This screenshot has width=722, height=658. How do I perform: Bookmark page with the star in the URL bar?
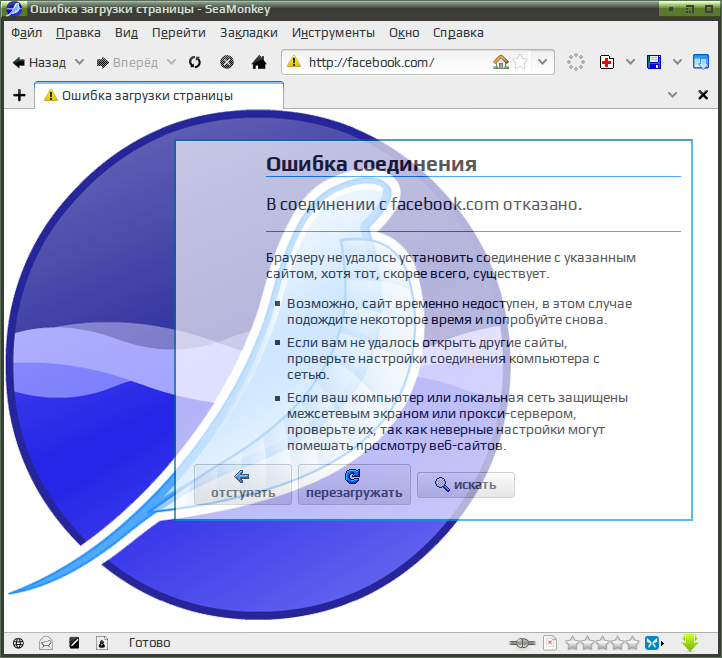[x=520, y=62]
